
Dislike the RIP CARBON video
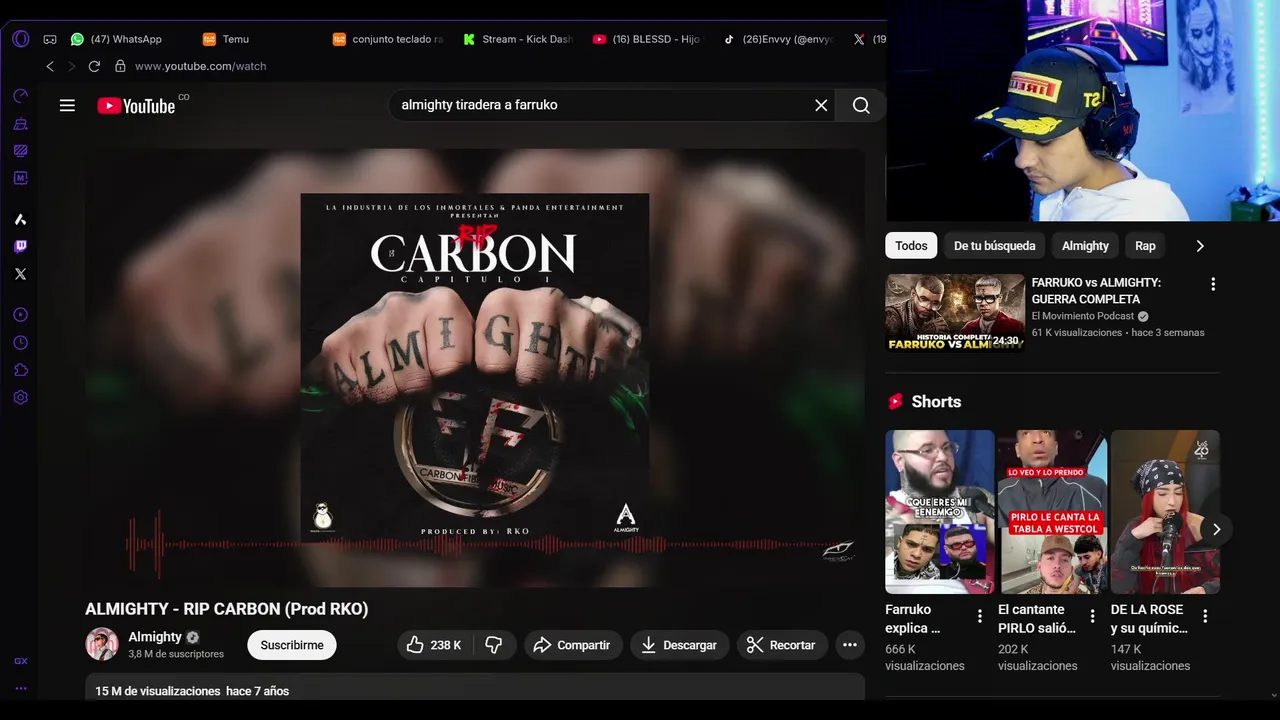(x=494, y=645)
